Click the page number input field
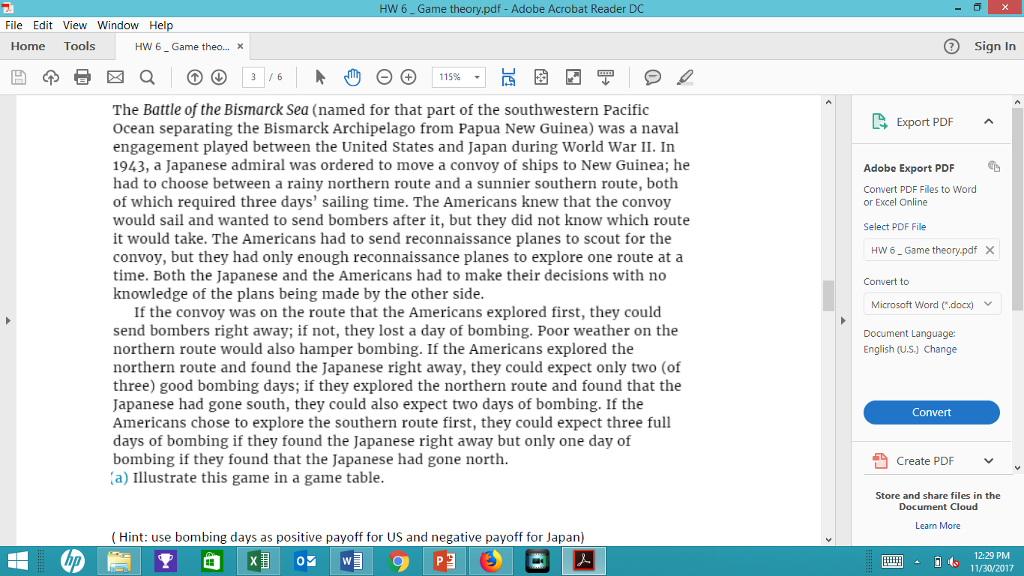The height and width of the screenshot is (576, 1024). point(255,77)
